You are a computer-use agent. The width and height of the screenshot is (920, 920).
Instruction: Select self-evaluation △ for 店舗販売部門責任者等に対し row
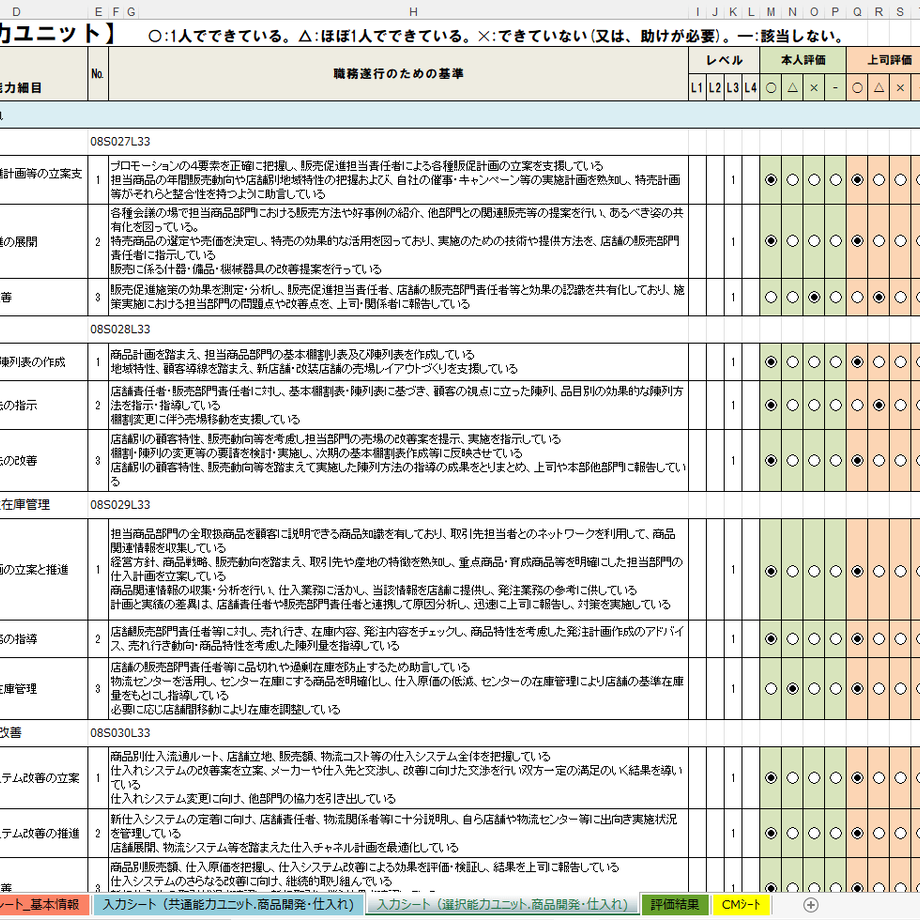pos(792,638)
